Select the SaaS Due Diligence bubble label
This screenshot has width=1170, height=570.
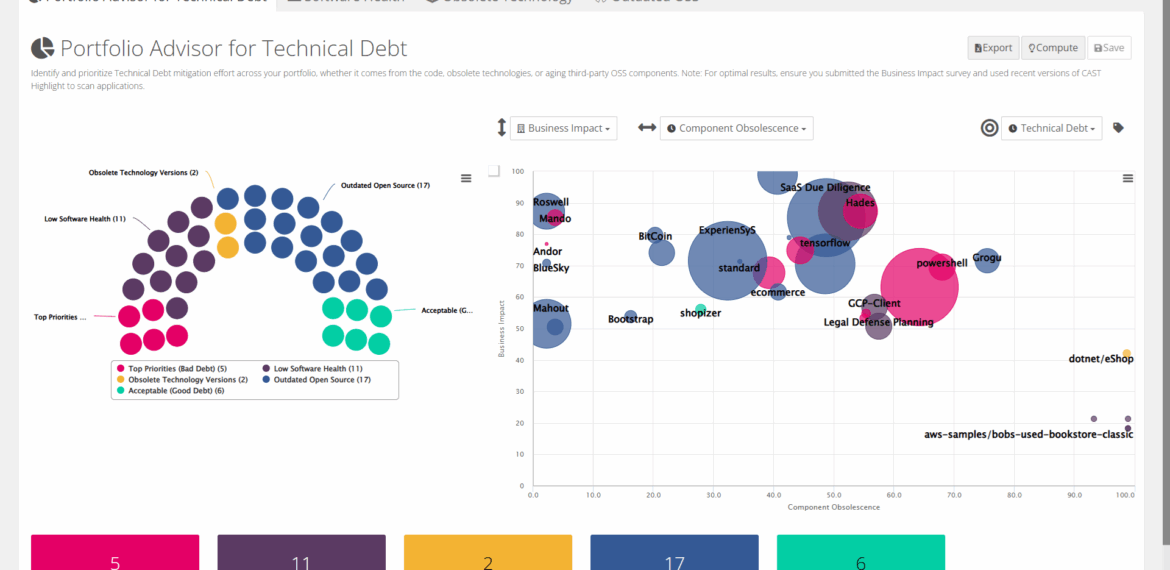(825, 188)
